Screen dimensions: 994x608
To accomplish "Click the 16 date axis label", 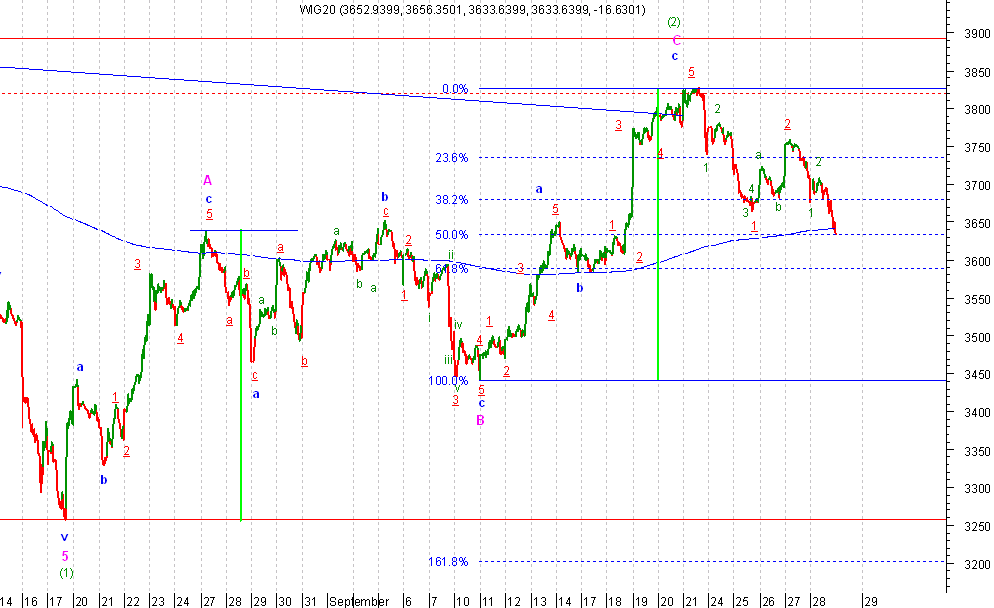I will click(30, 601).
